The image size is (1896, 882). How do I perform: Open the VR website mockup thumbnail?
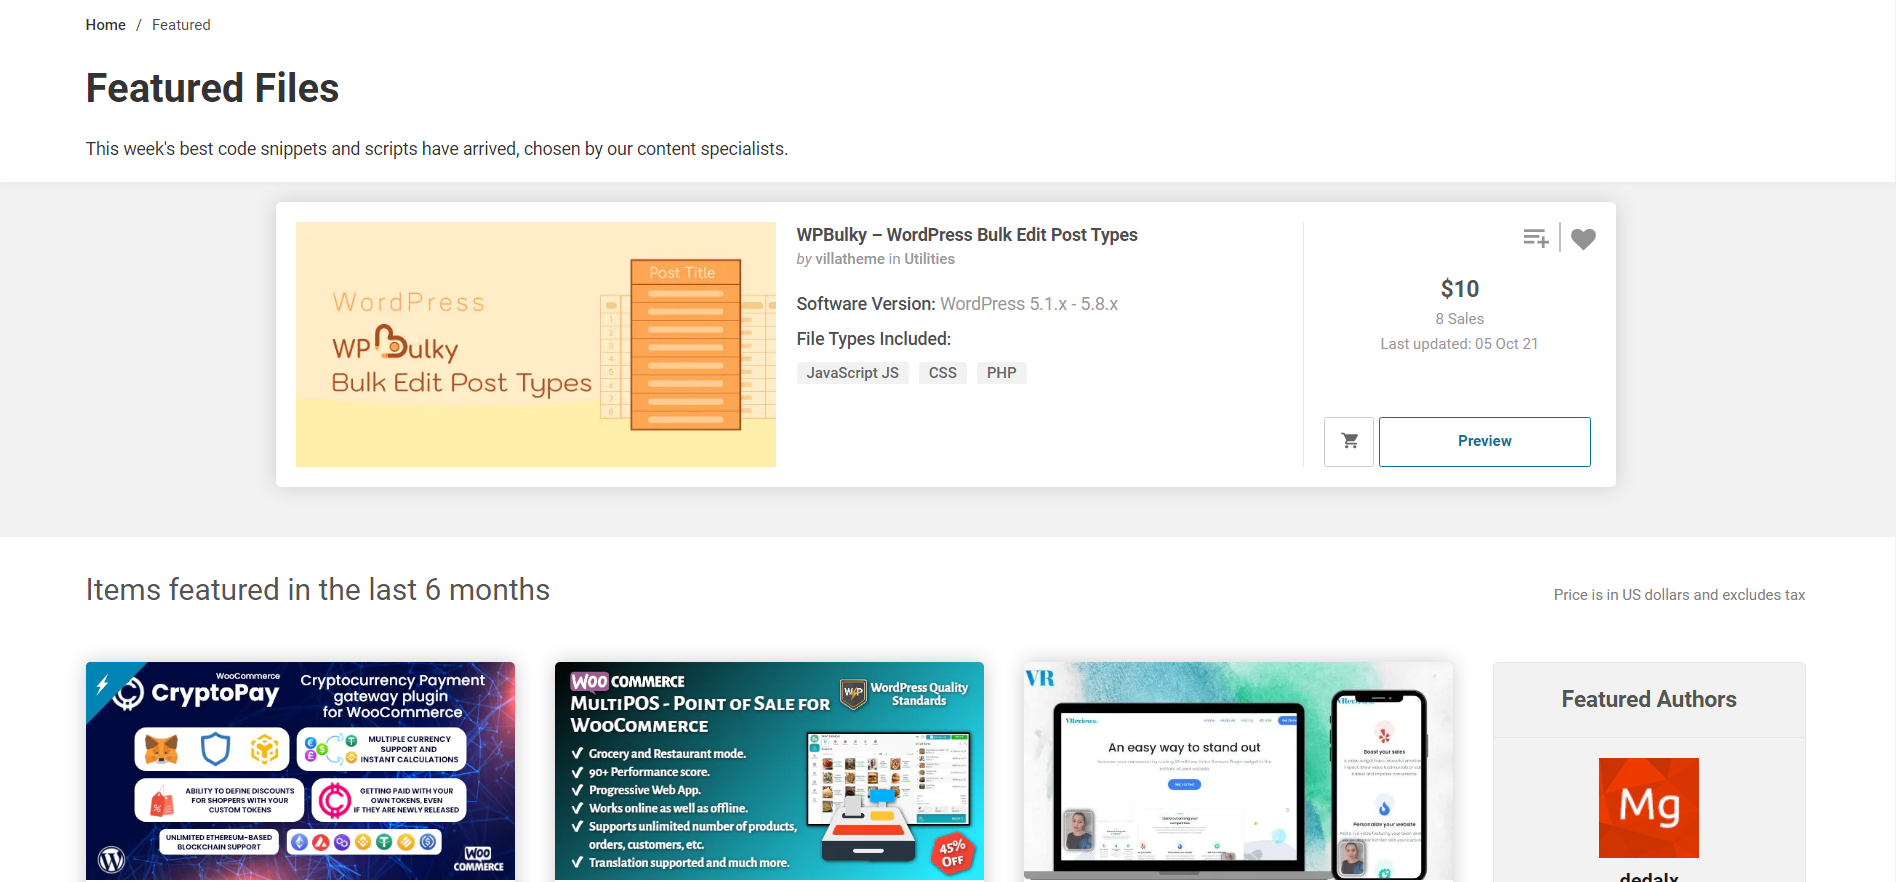pos(1238,771)
